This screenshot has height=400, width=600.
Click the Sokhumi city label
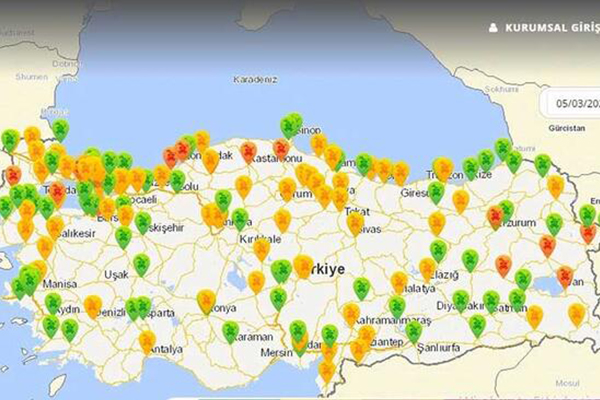502,89
